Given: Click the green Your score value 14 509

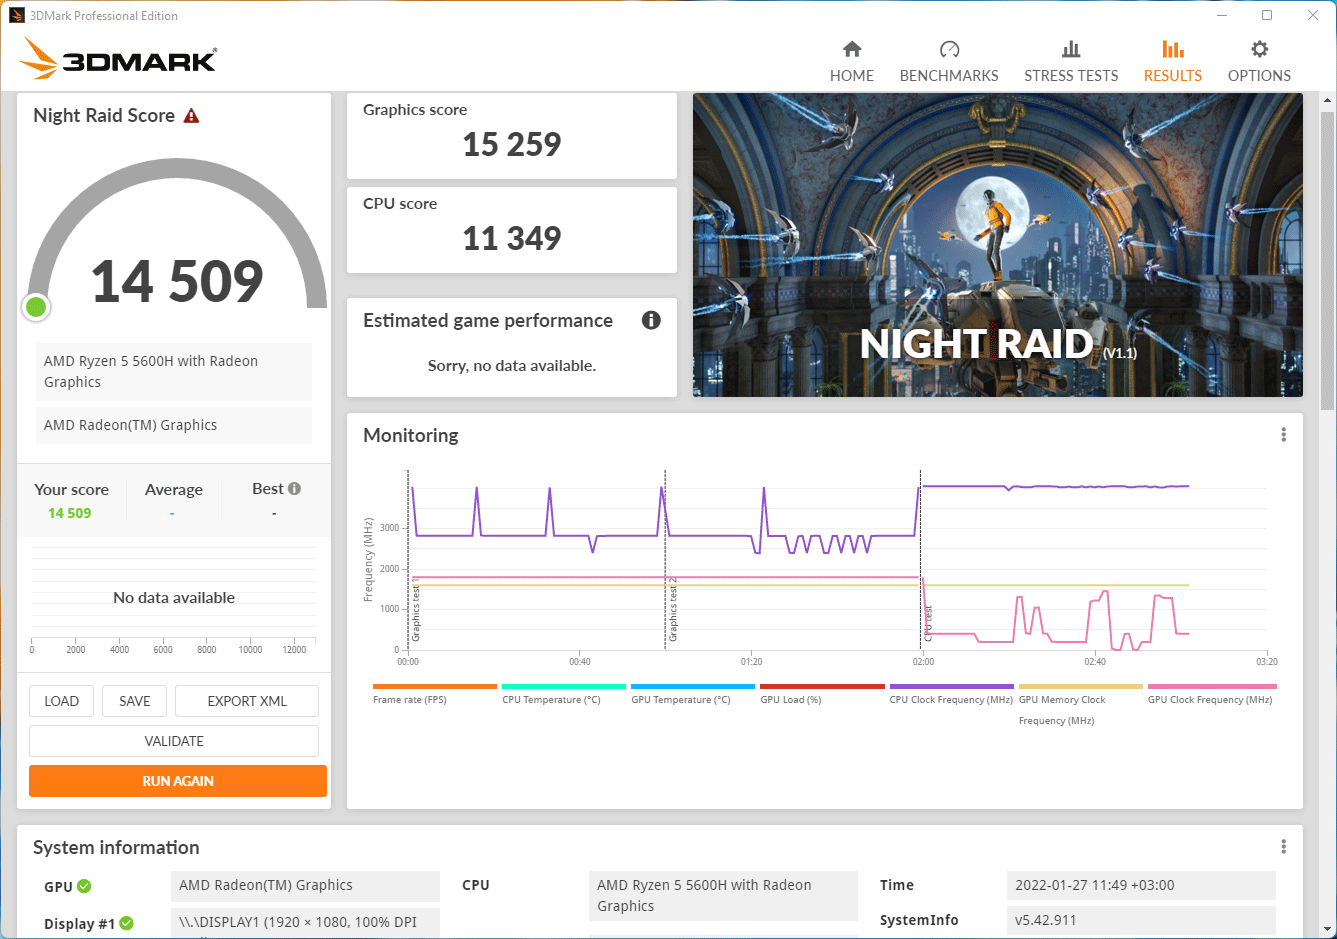Looking at the screenshot, I should point(70,513).
